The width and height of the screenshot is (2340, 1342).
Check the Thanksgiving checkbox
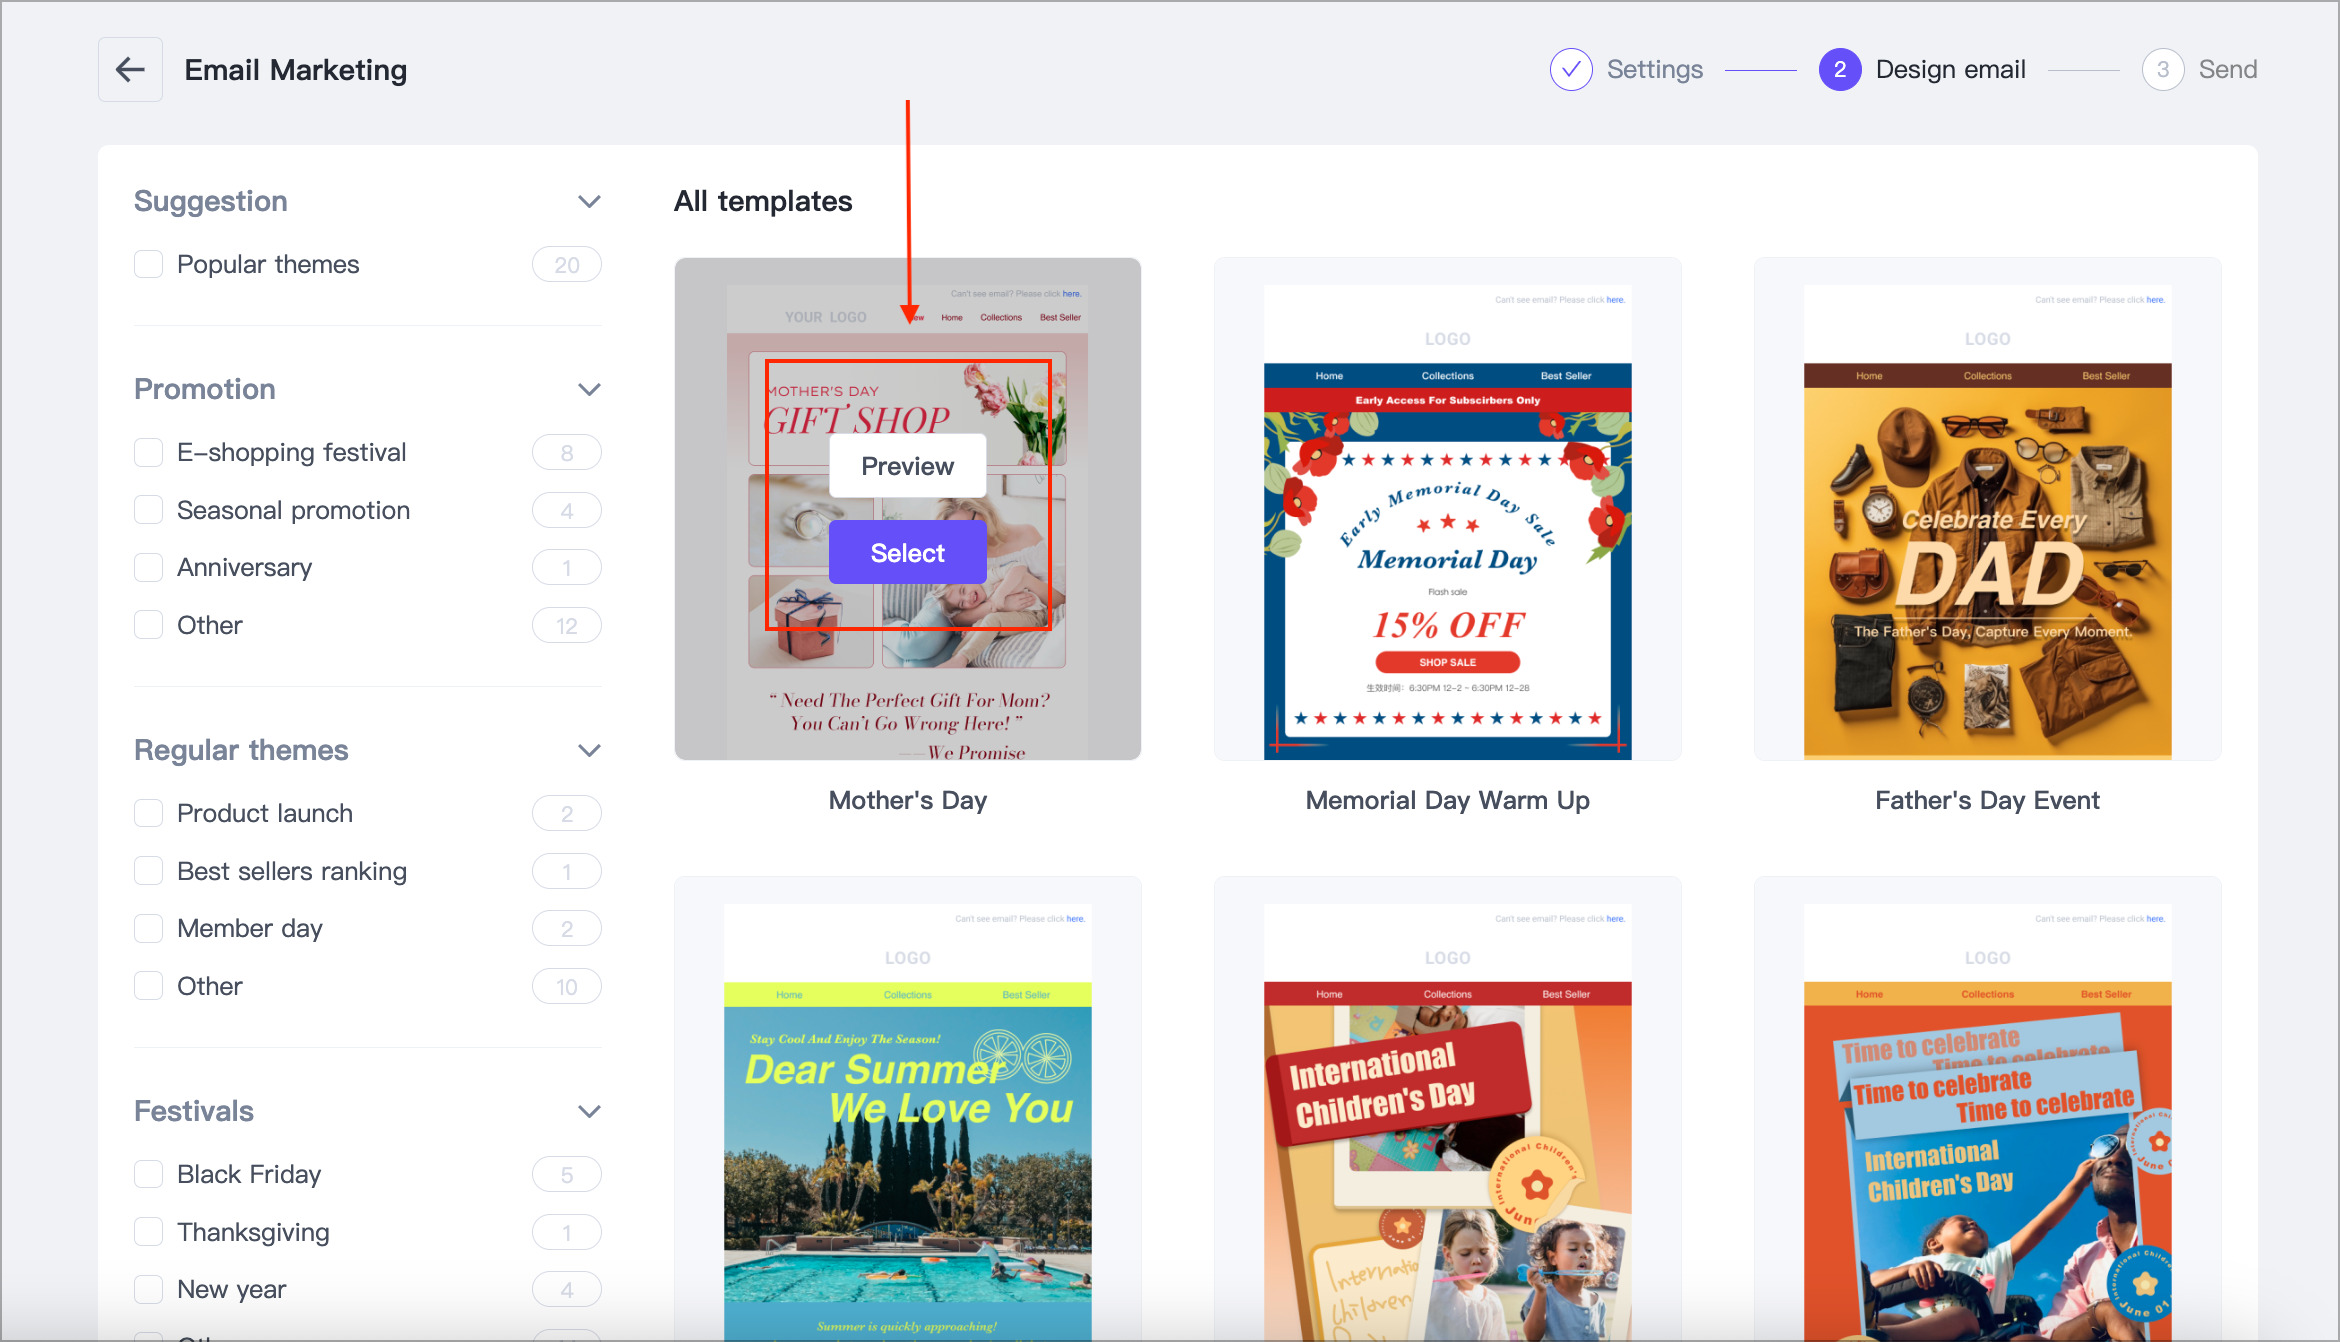click(149, 1232)
